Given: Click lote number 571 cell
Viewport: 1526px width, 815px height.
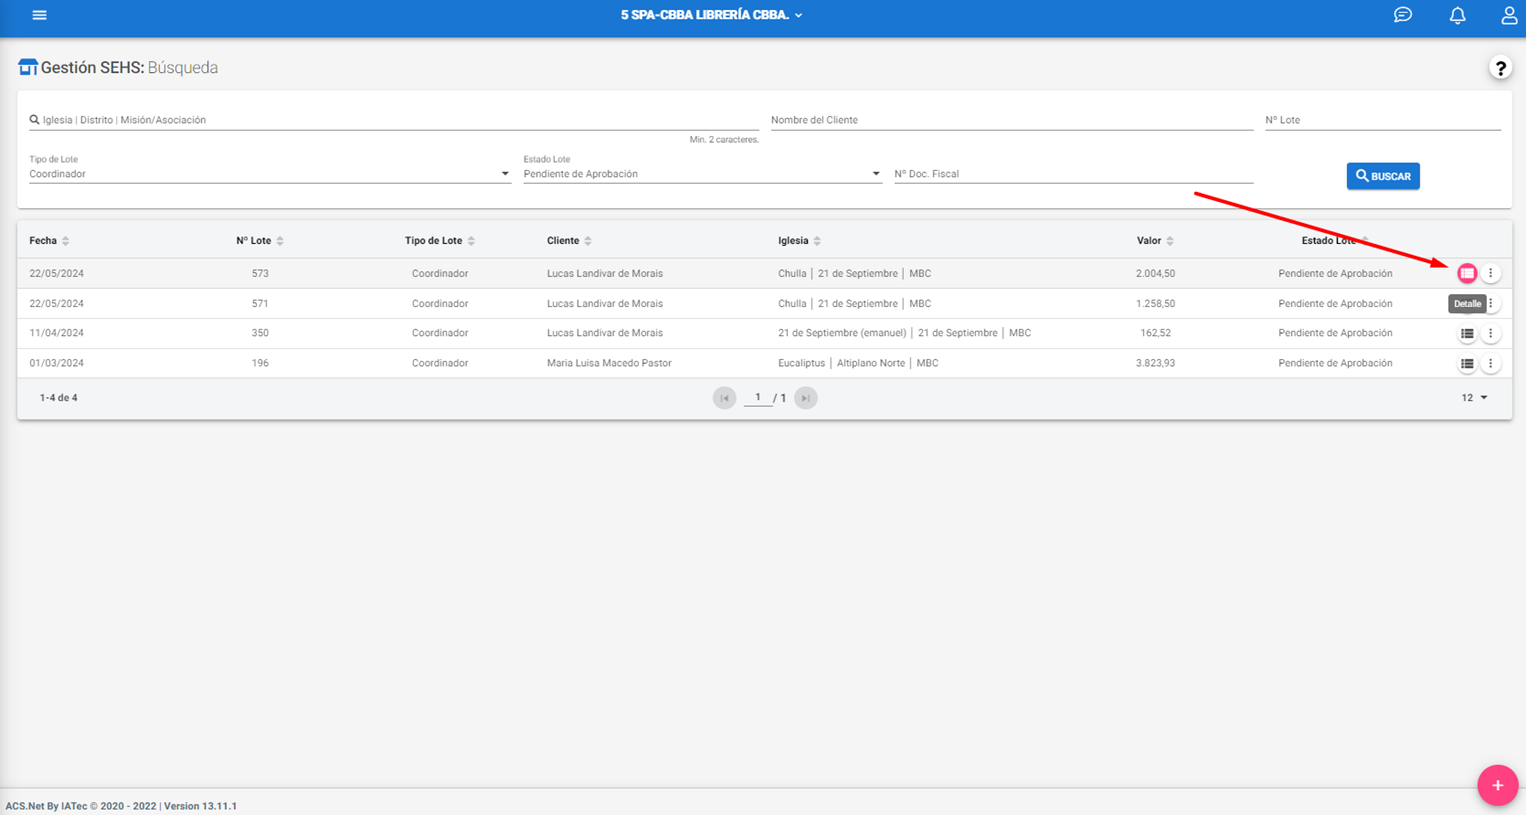Looking at the screenshot, I should pos(260,303).
